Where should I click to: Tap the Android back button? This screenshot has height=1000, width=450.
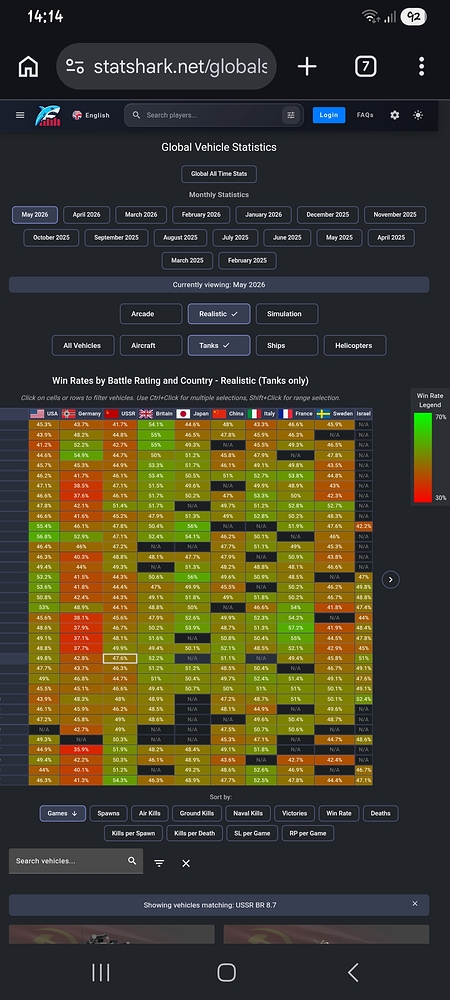[352, 973]
